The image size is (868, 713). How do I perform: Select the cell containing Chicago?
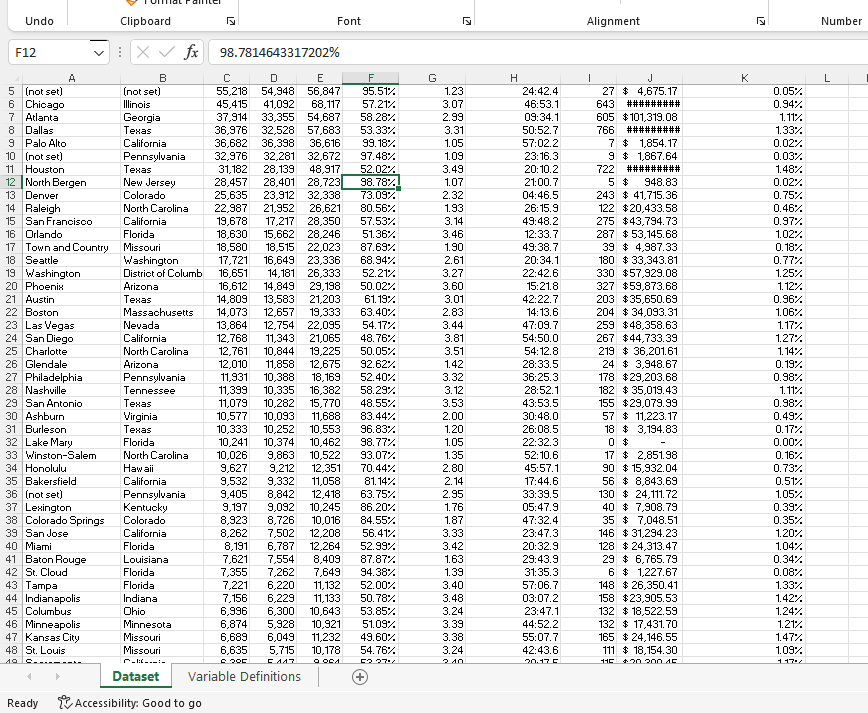[x=71, y=105]
